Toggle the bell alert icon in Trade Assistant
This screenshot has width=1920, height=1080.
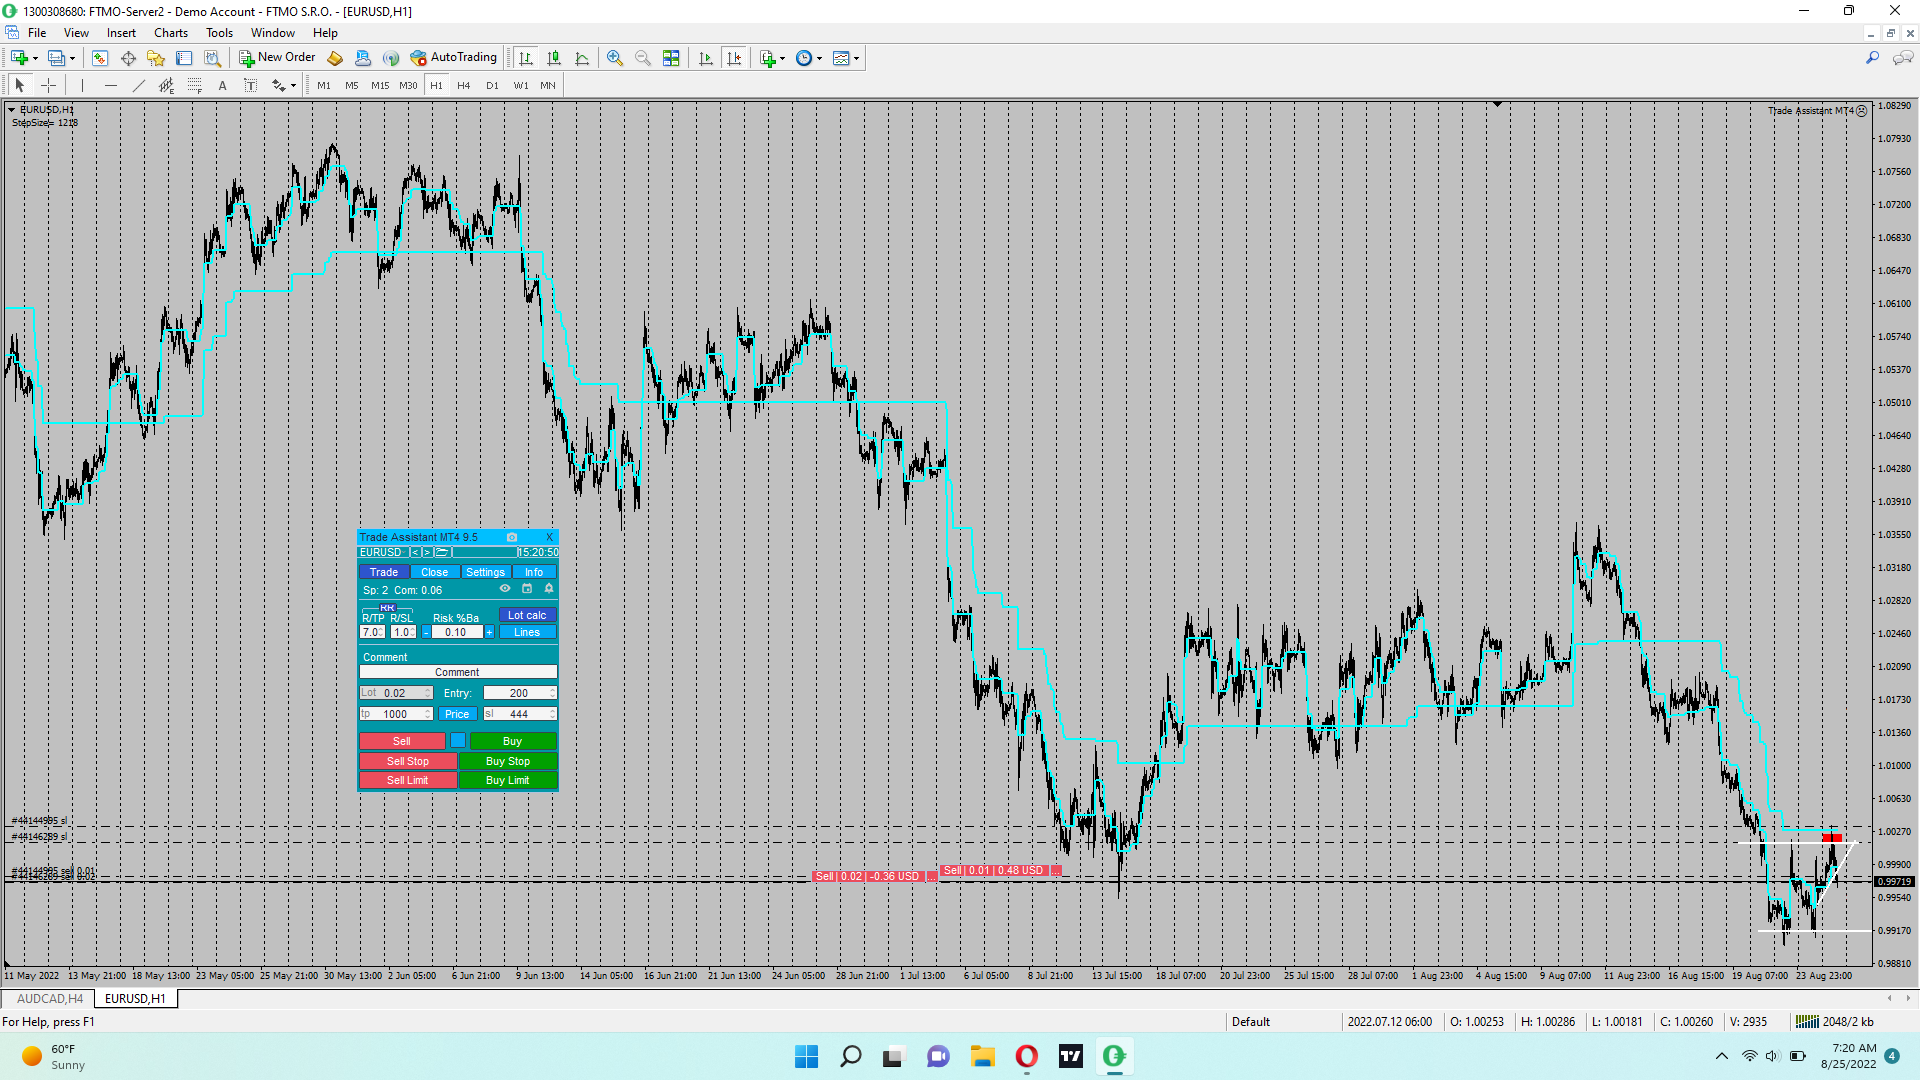(549, 589)
